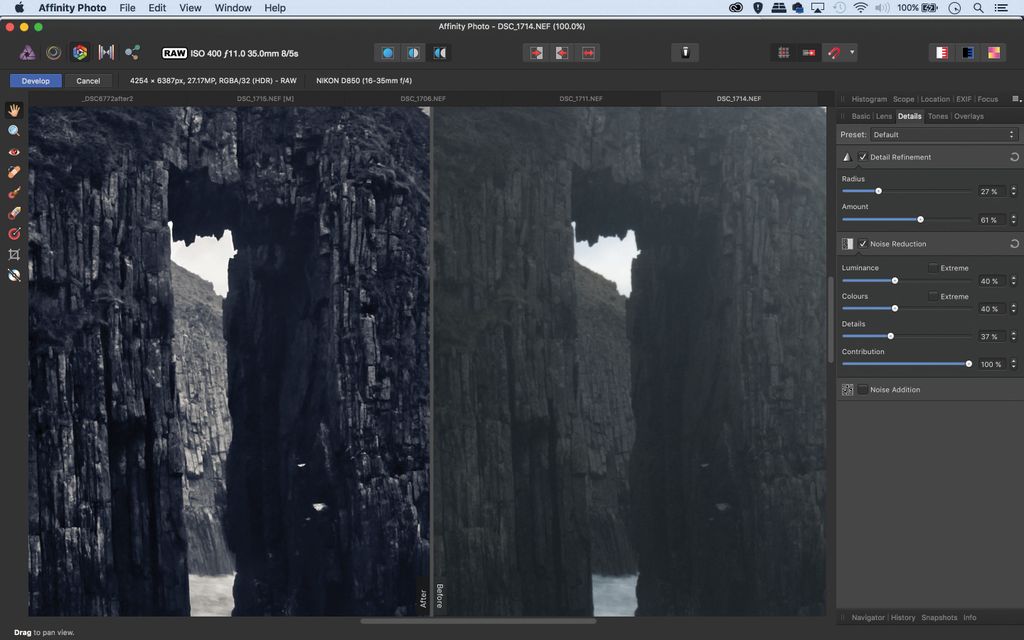Select the Zoom tool
The height and width of the screenshot is (640, 1024).
[x=14, y=131]
